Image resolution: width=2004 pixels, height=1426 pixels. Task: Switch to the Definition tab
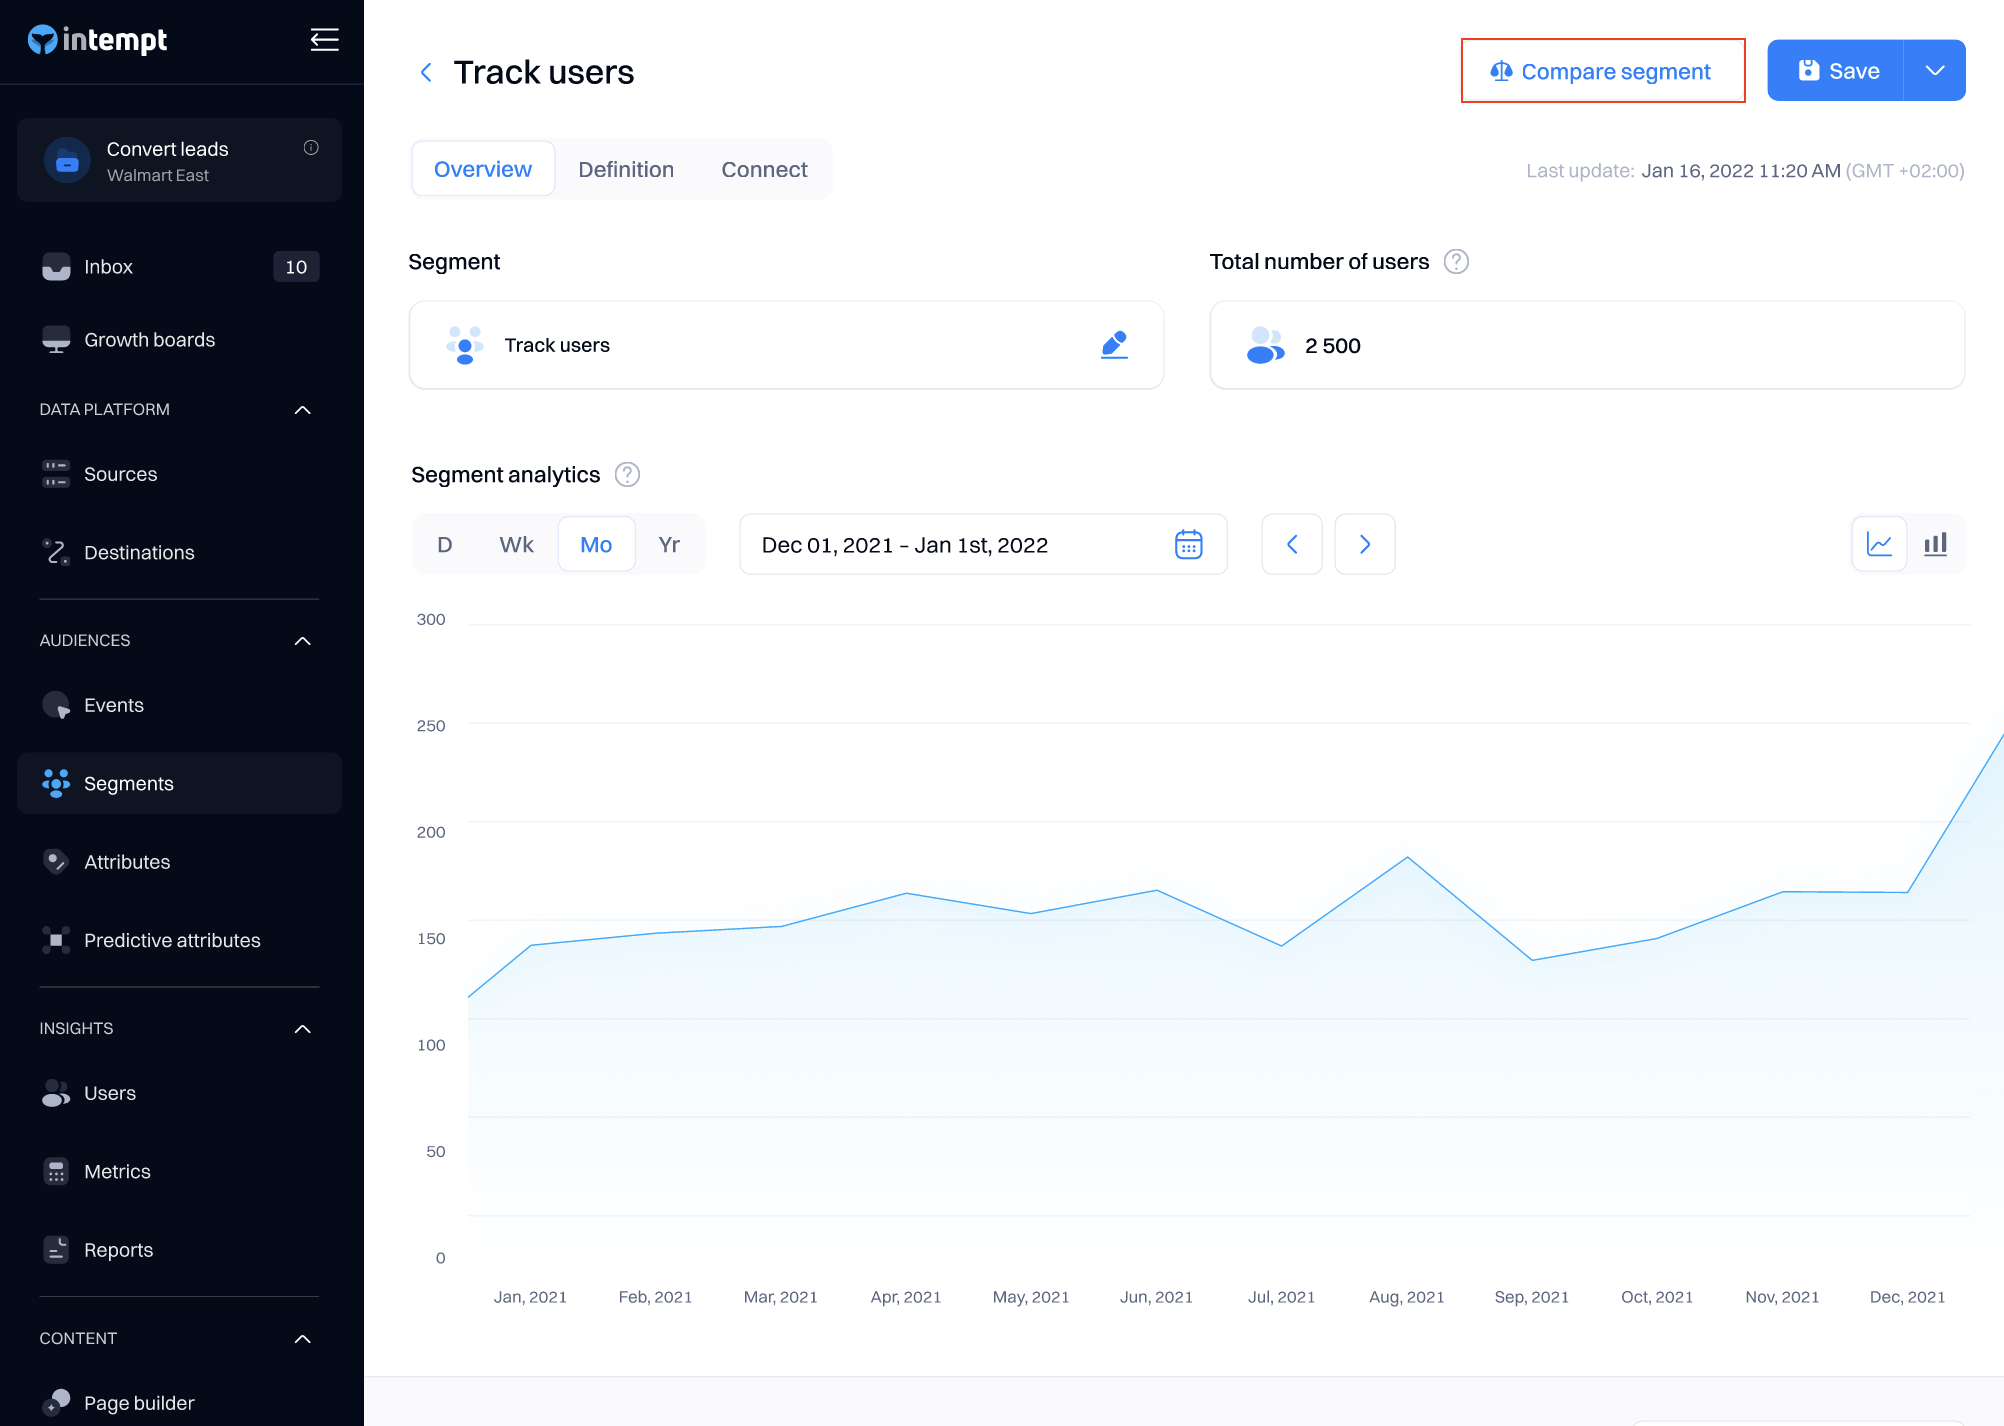click(626, 170)
